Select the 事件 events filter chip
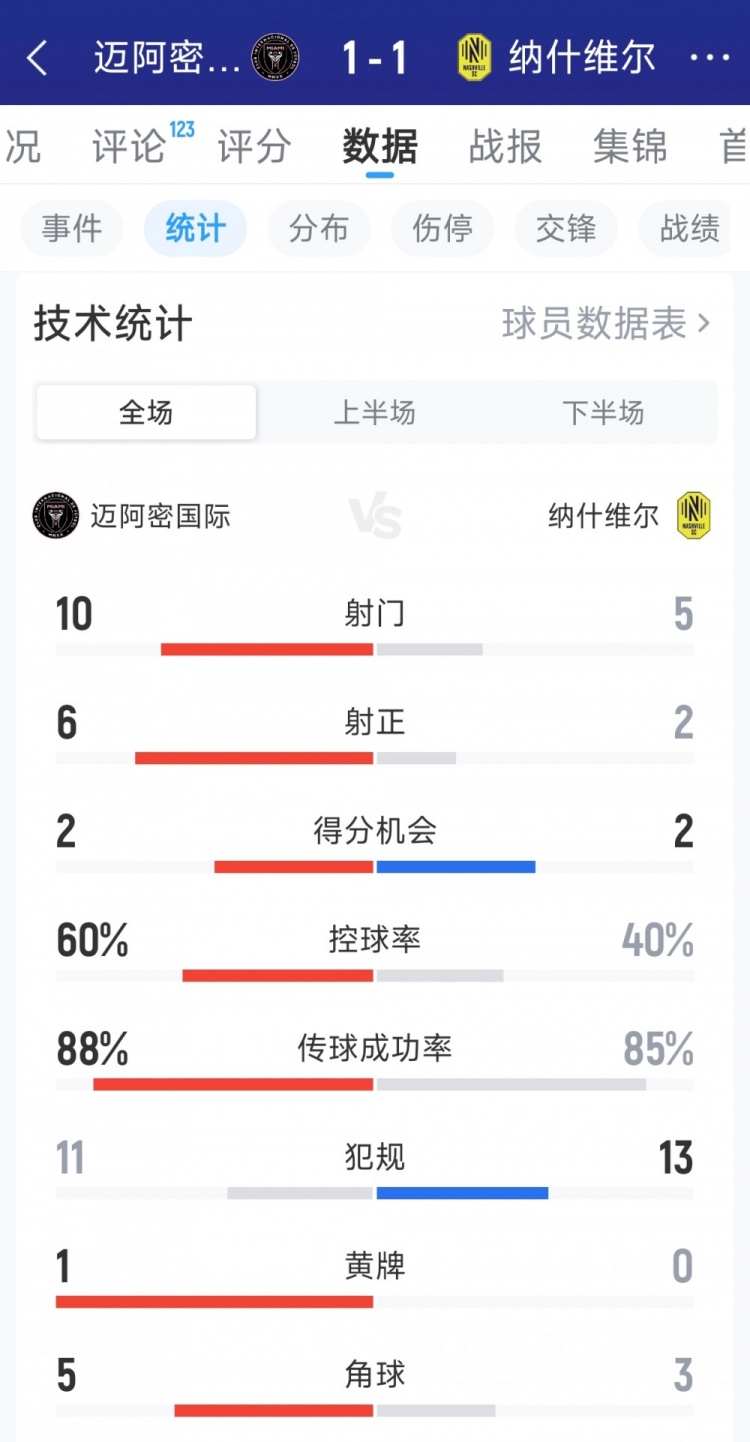Screen dimensions: 750x1442 [x=72, y=229]
